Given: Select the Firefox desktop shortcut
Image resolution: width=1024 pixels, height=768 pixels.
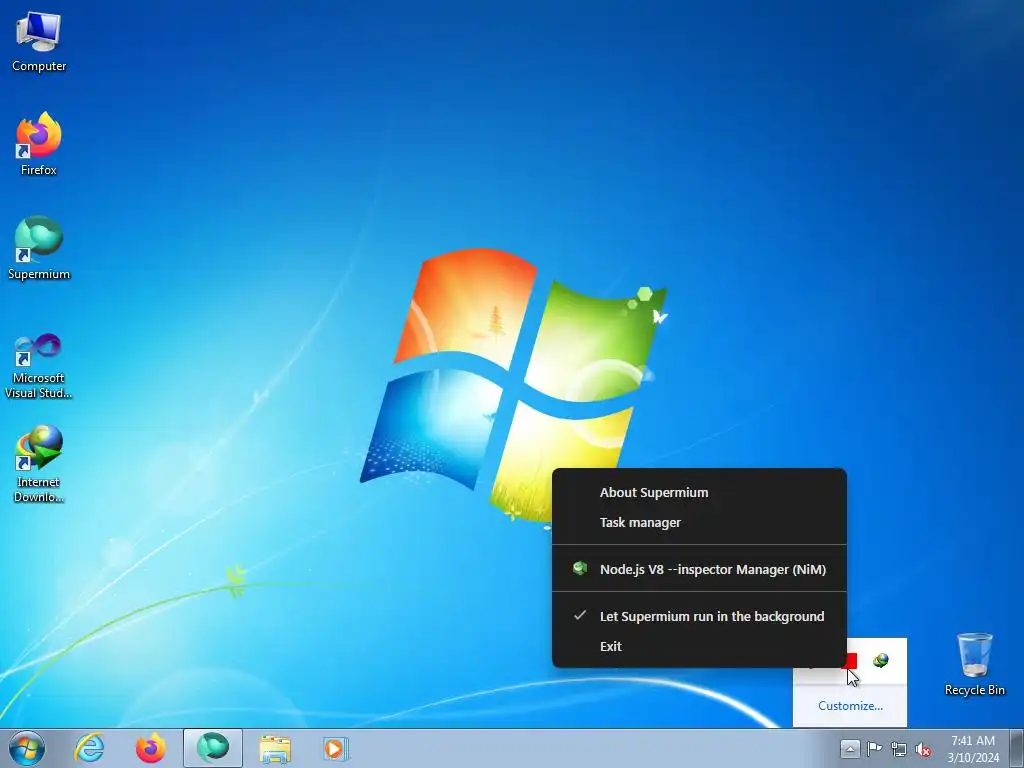Looking at the screenshot, I should pyautogui.click(x=39, y=144).
